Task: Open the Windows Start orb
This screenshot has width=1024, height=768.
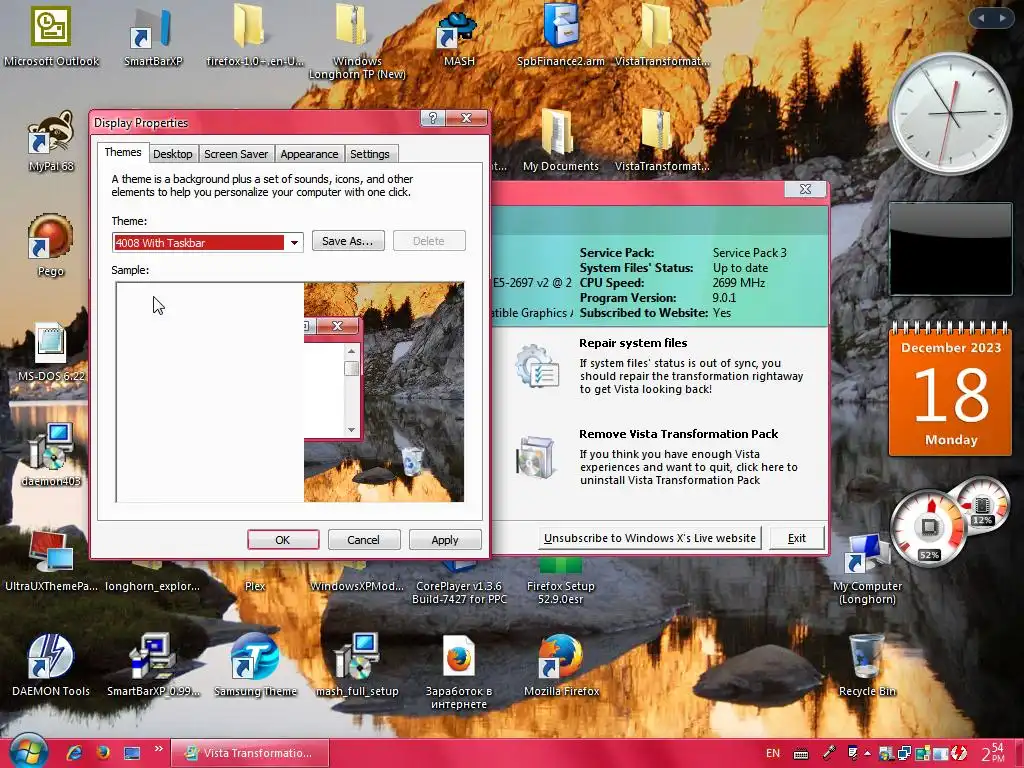Action: click(27, 751)
